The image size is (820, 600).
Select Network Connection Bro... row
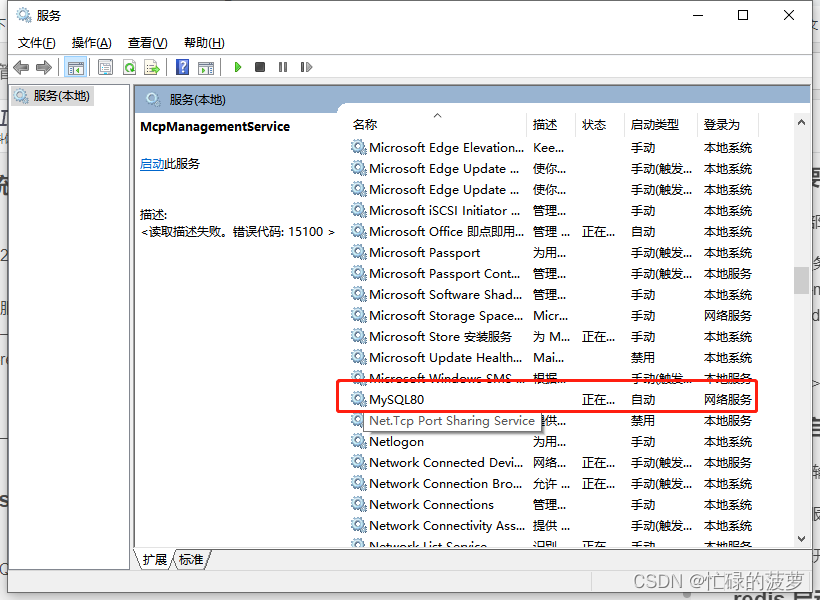tap(552, 483)
